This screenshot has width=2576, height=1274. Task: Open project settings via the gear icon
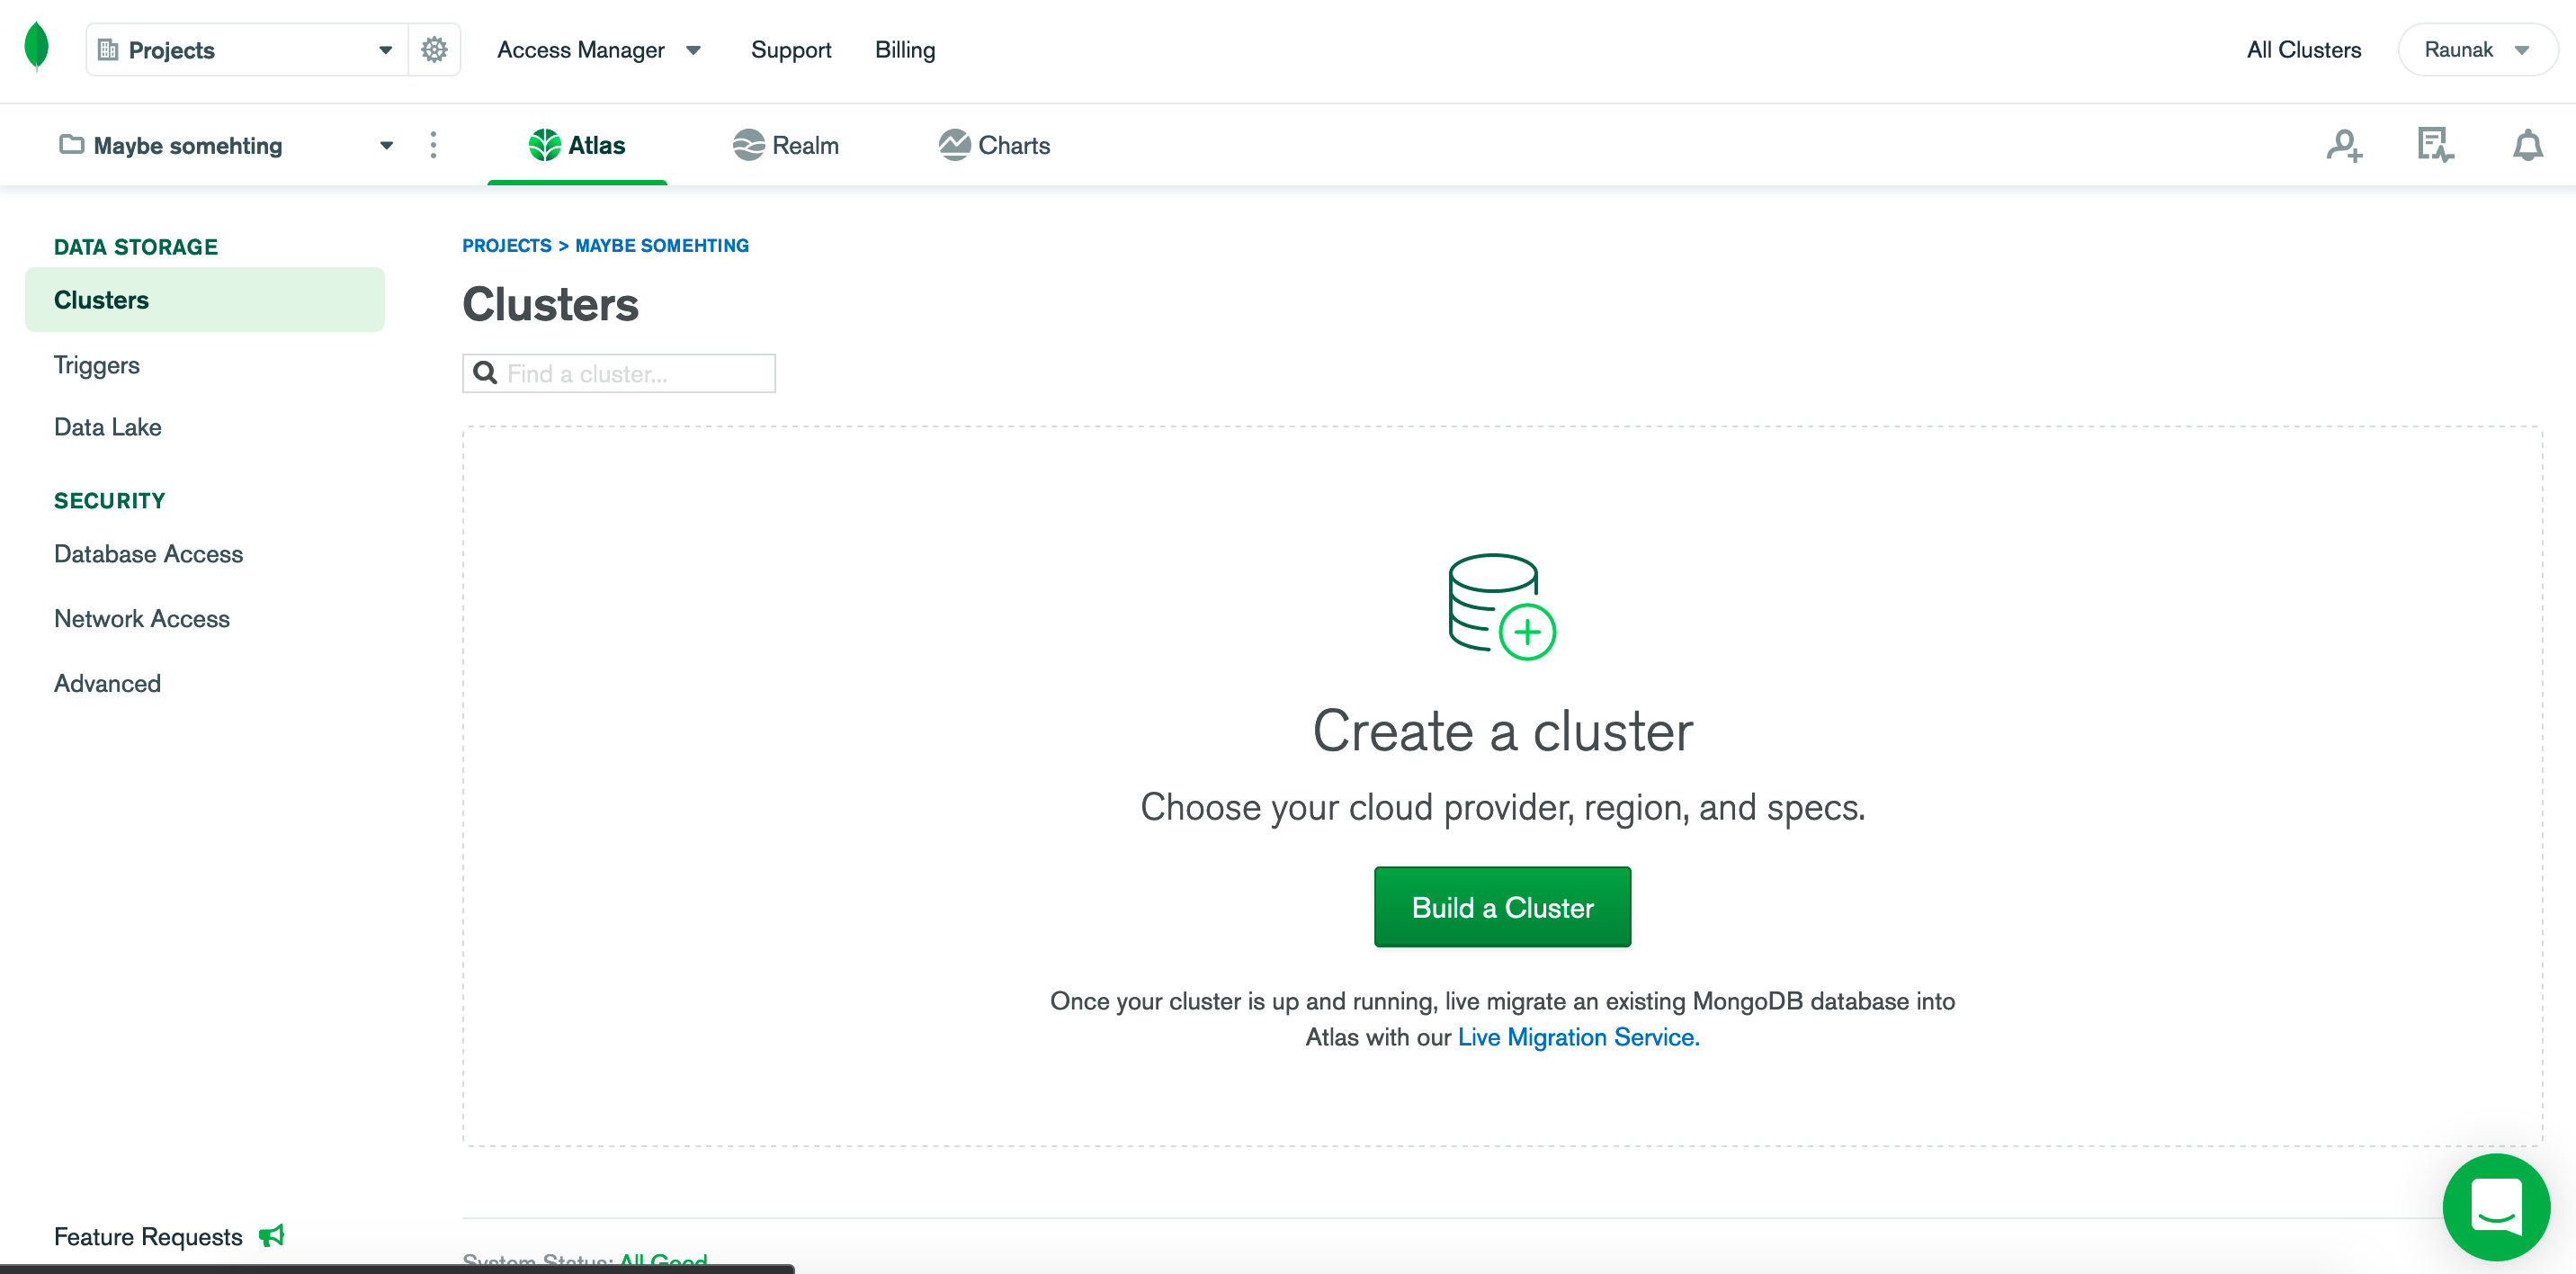click(x=434, y=49)
